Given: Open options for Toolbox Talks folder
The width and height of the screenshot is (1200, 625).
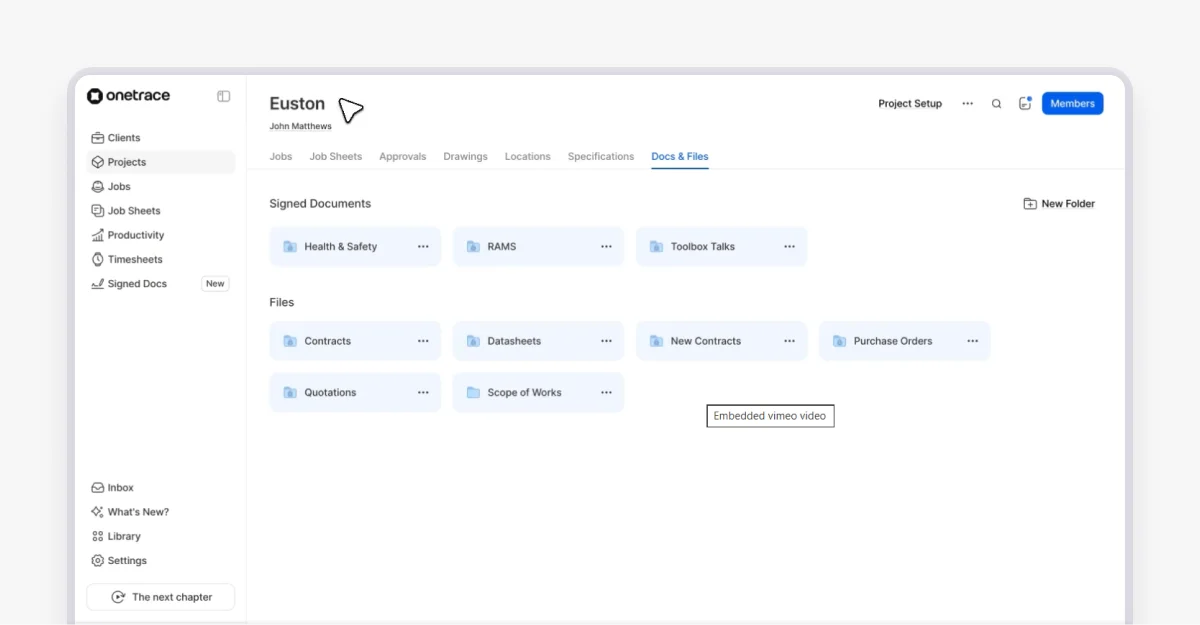Looking at the screenshot, I should point(789,246).
